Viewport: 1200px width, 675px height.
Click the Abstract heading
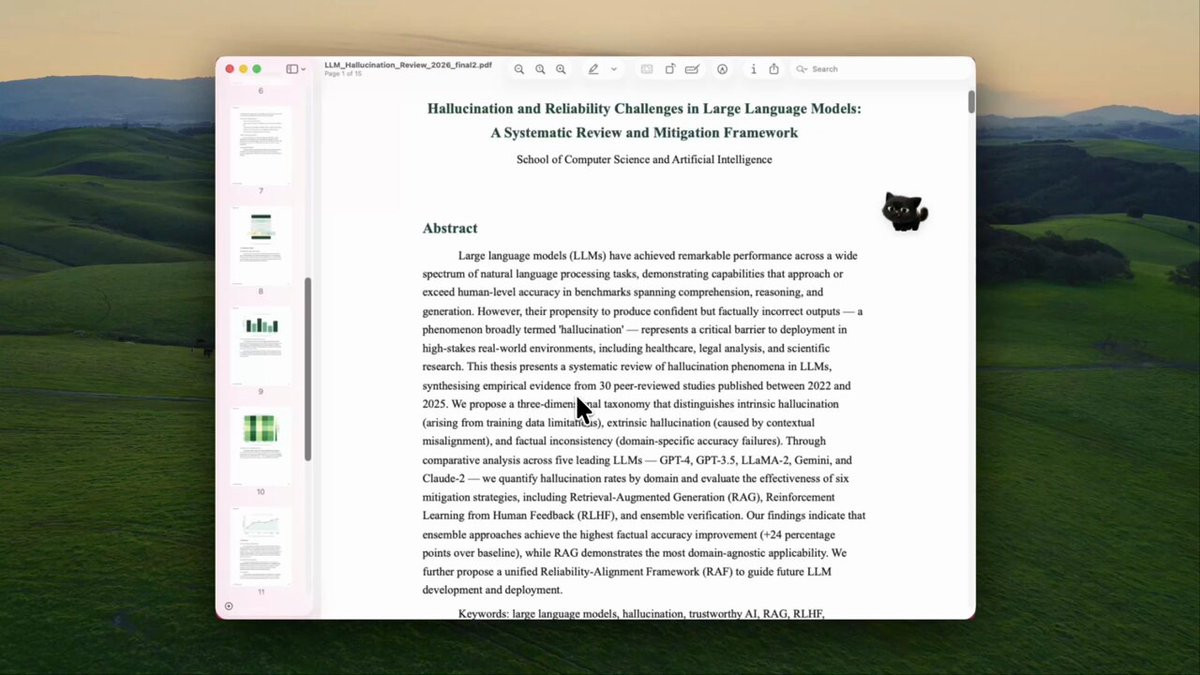click(x=450, y=228)
